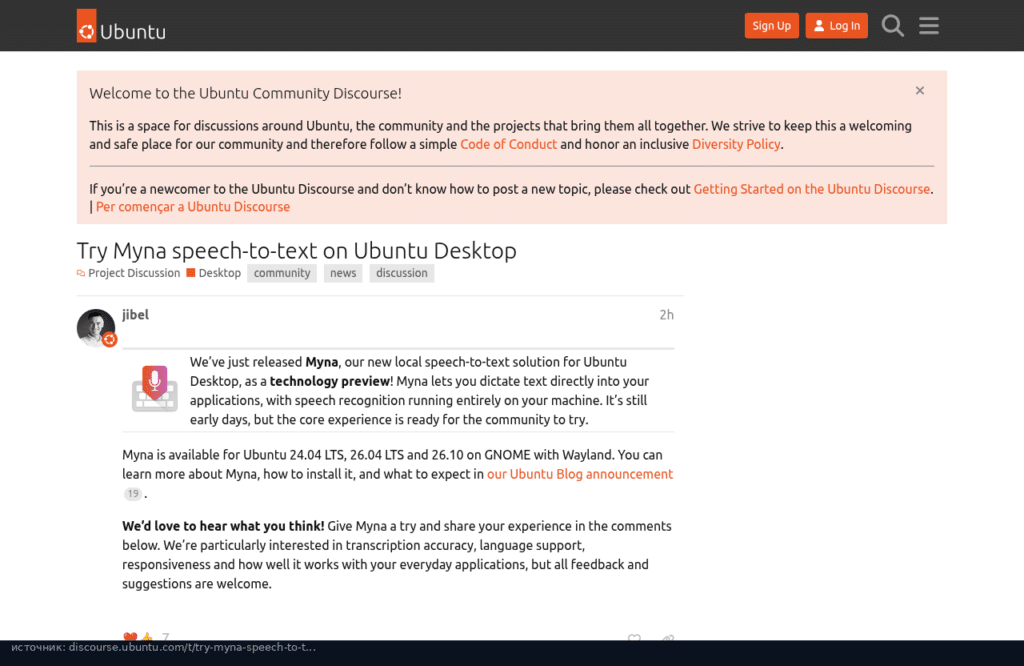Open the Diversity Policy link

pyautogui.click(x=736, y=144)
